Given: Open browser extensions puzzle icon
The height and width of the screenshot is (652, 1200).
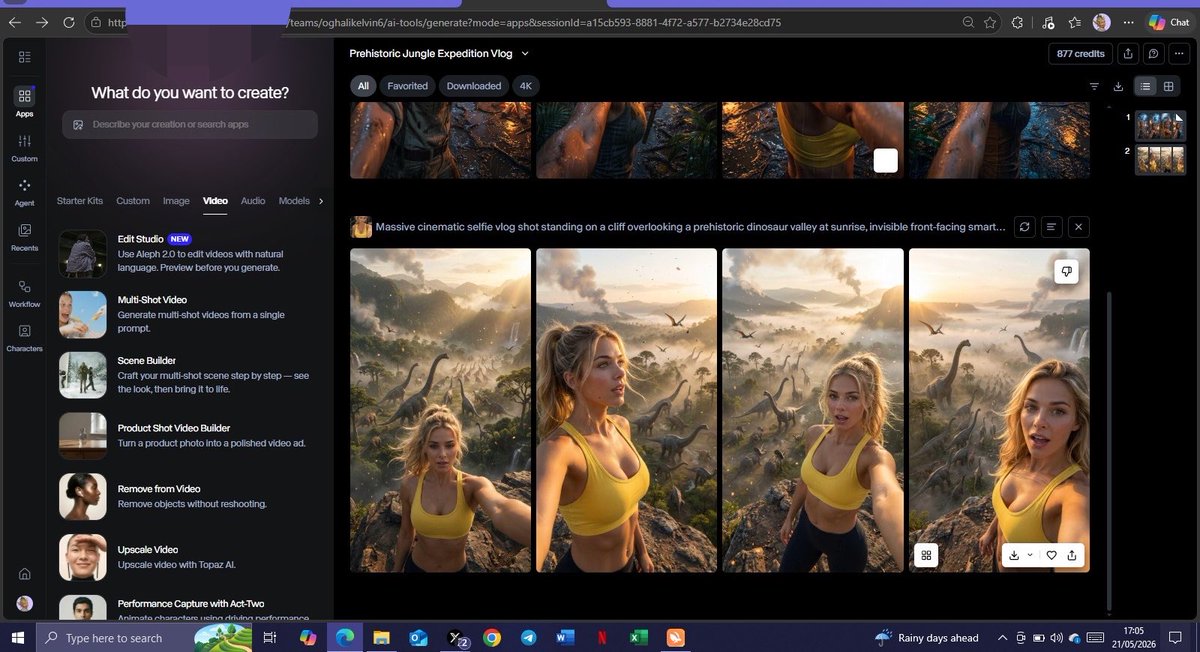Looking at the screenshot, I should click(x=1018, y=22).
